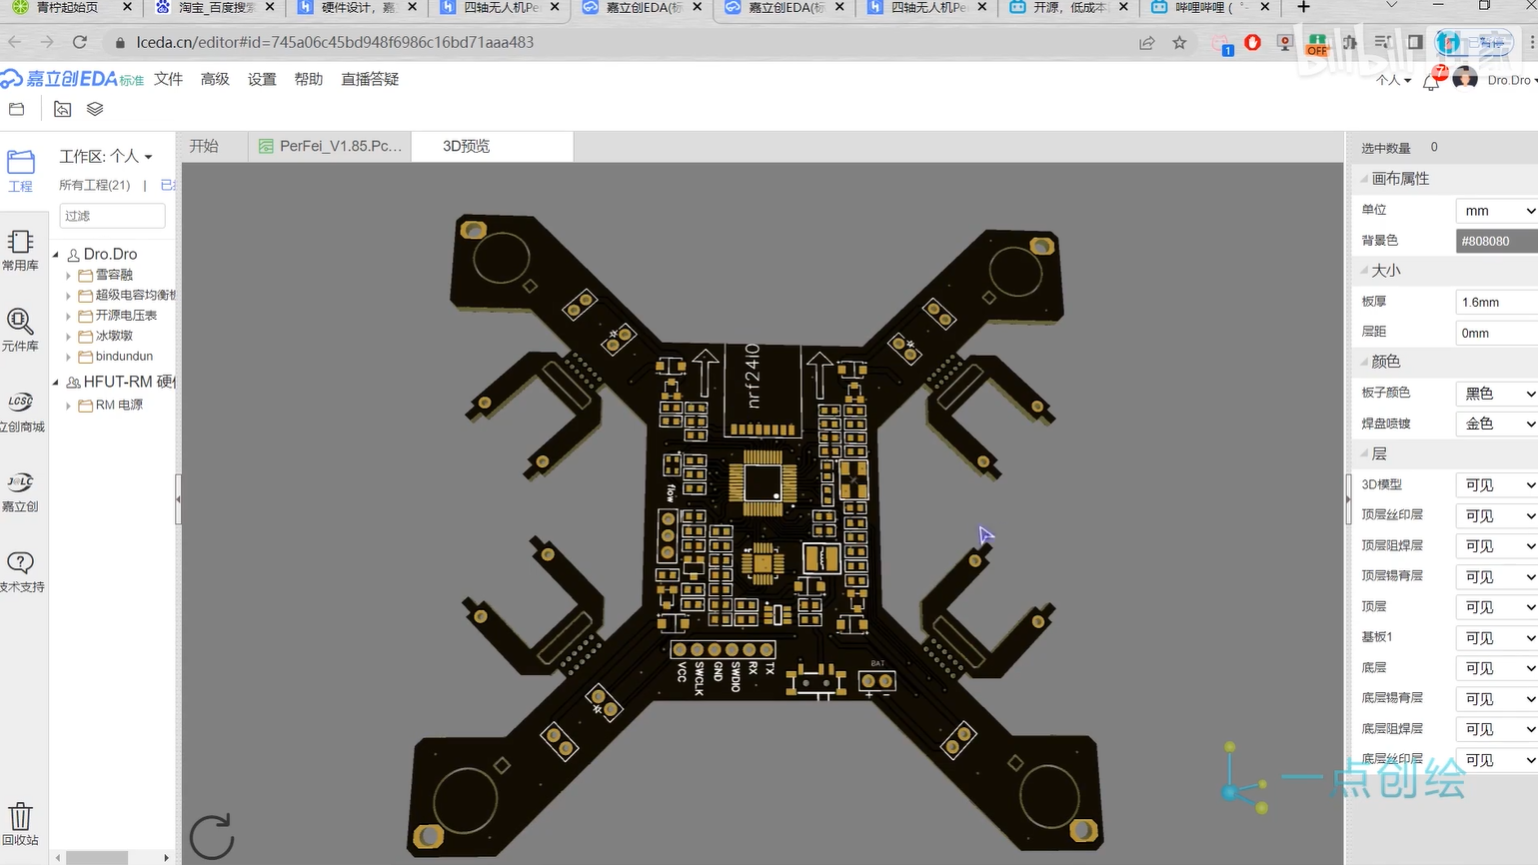Open the 个人 account dropdown

1393,80
